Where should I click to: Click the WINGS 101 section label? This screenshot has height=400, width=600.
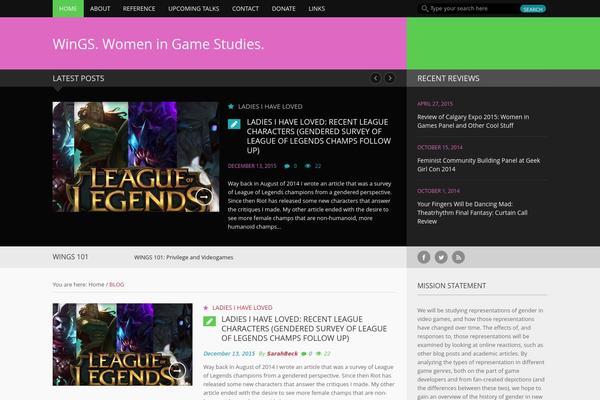click(70, 257)
